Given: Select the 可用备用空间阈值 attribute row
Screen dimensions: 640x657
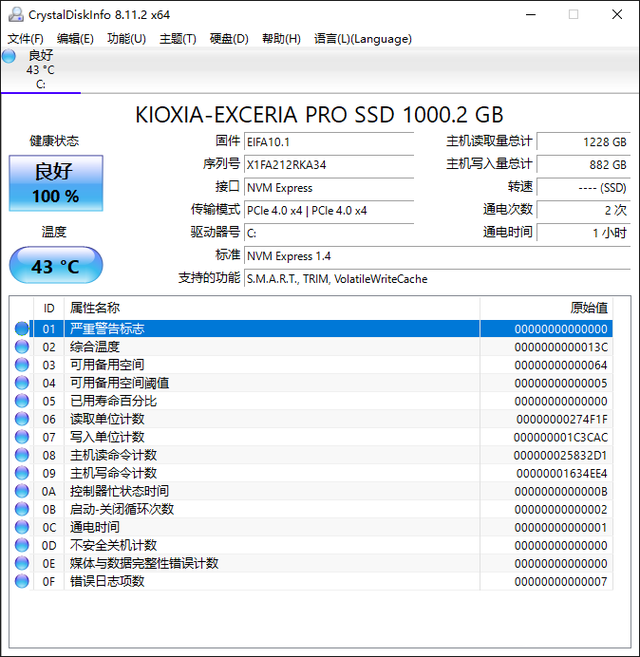Looking at the screenshot, I should 313,383.
